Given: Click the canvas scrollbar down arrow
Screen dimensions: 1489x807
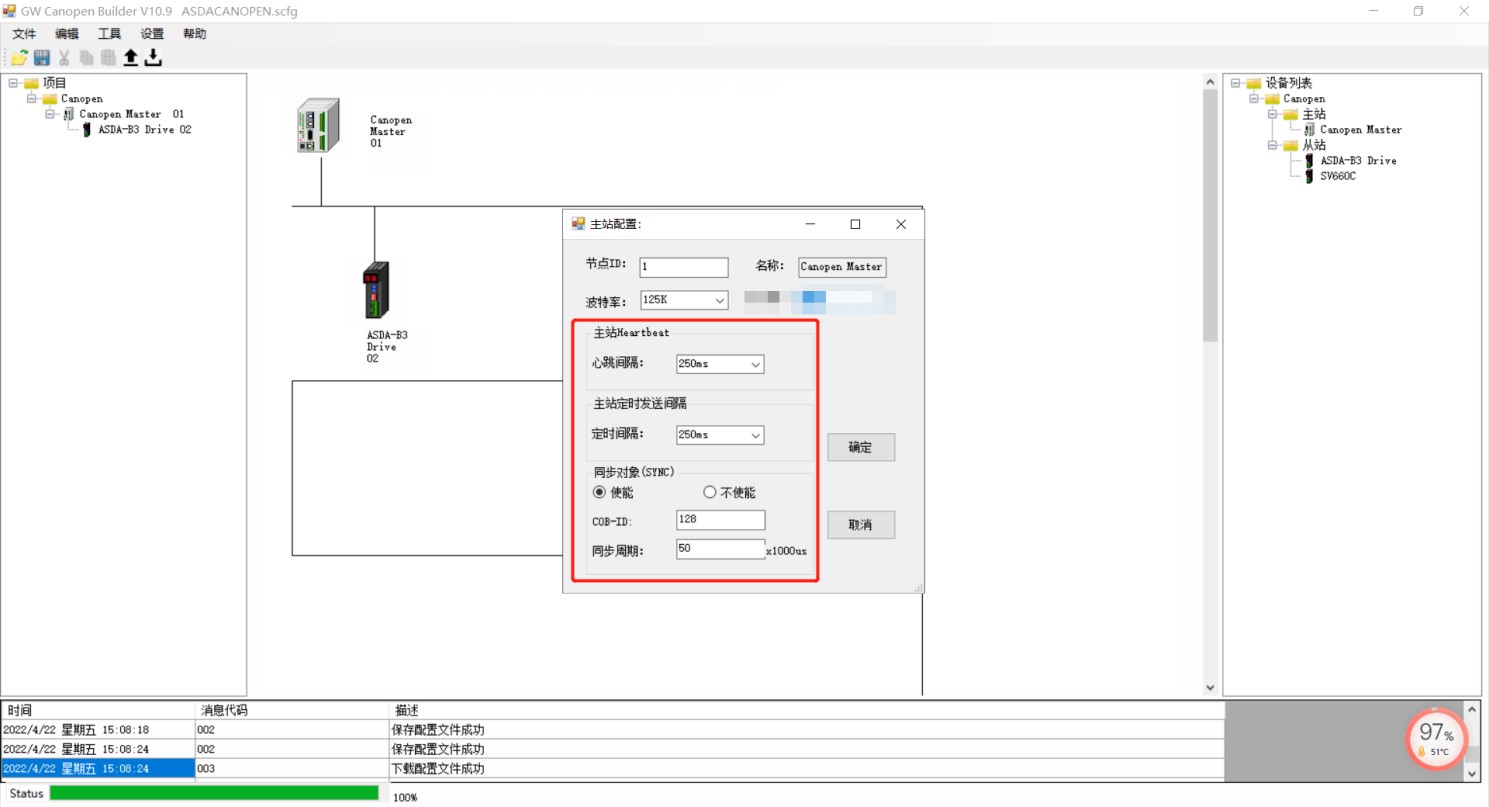Looking at the screenshot, I should pyautogui.click(x=1210, y=687).
